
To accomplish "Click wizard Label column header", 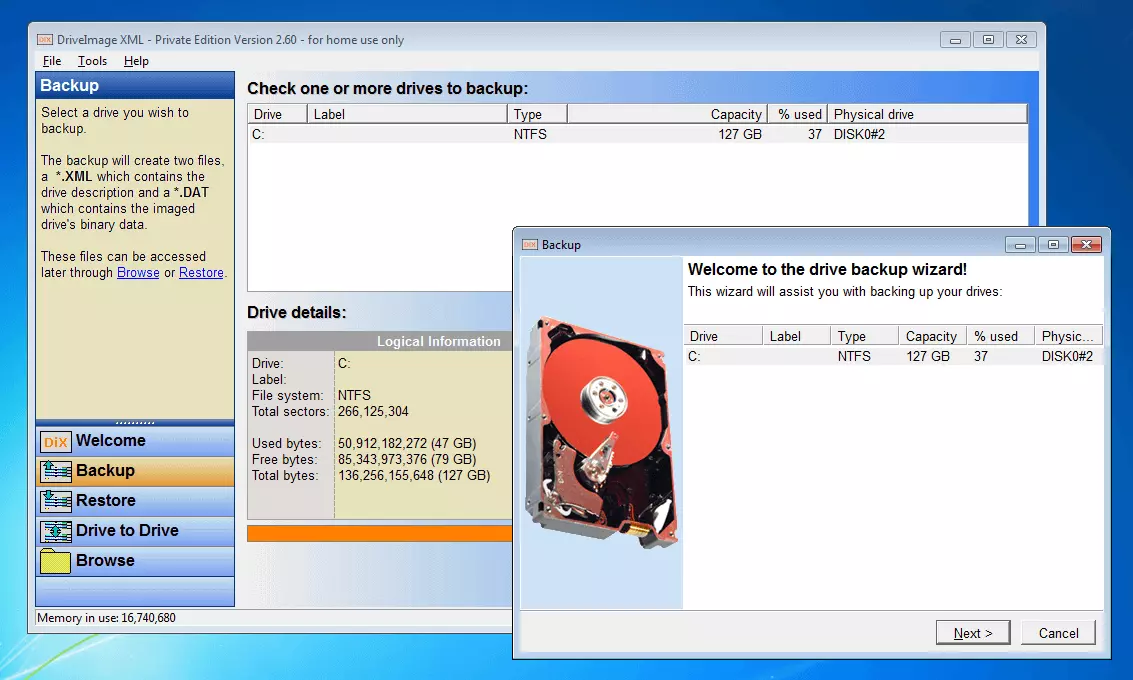I will point(796,336).
